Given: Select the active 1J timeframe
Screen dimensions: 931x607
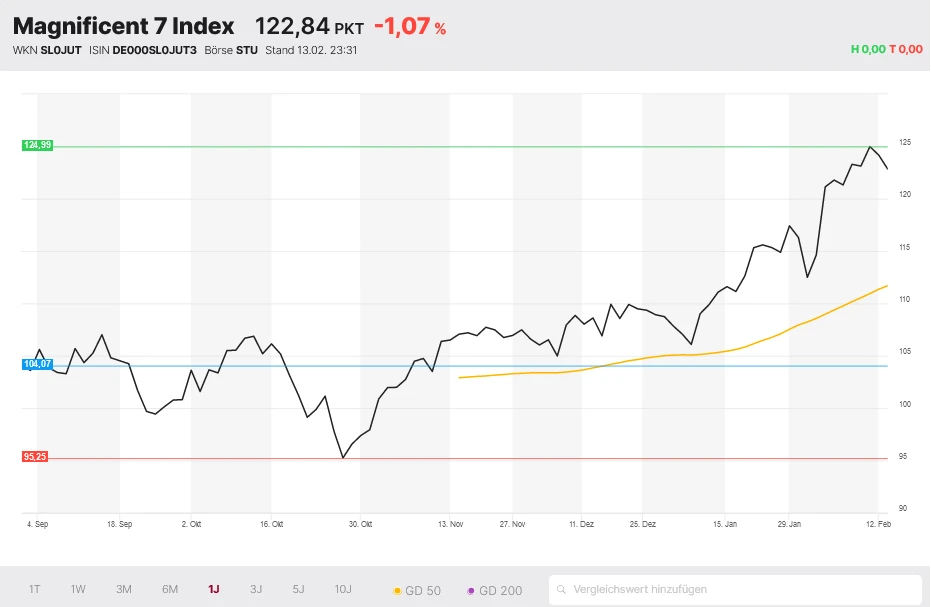Looking at the screenshot, I should (212, 590).
